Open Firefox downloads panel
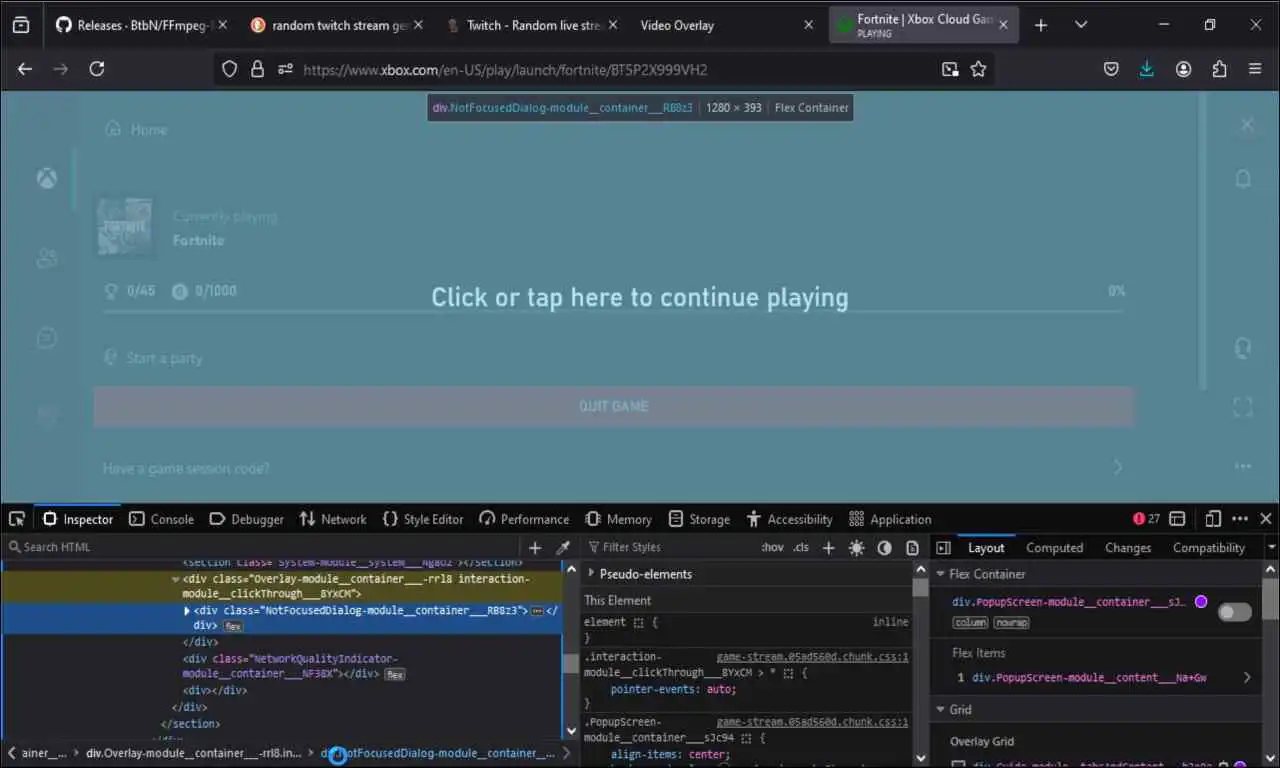The height and width of the screenshot is (768, 1280). [x=1147, y=69]
